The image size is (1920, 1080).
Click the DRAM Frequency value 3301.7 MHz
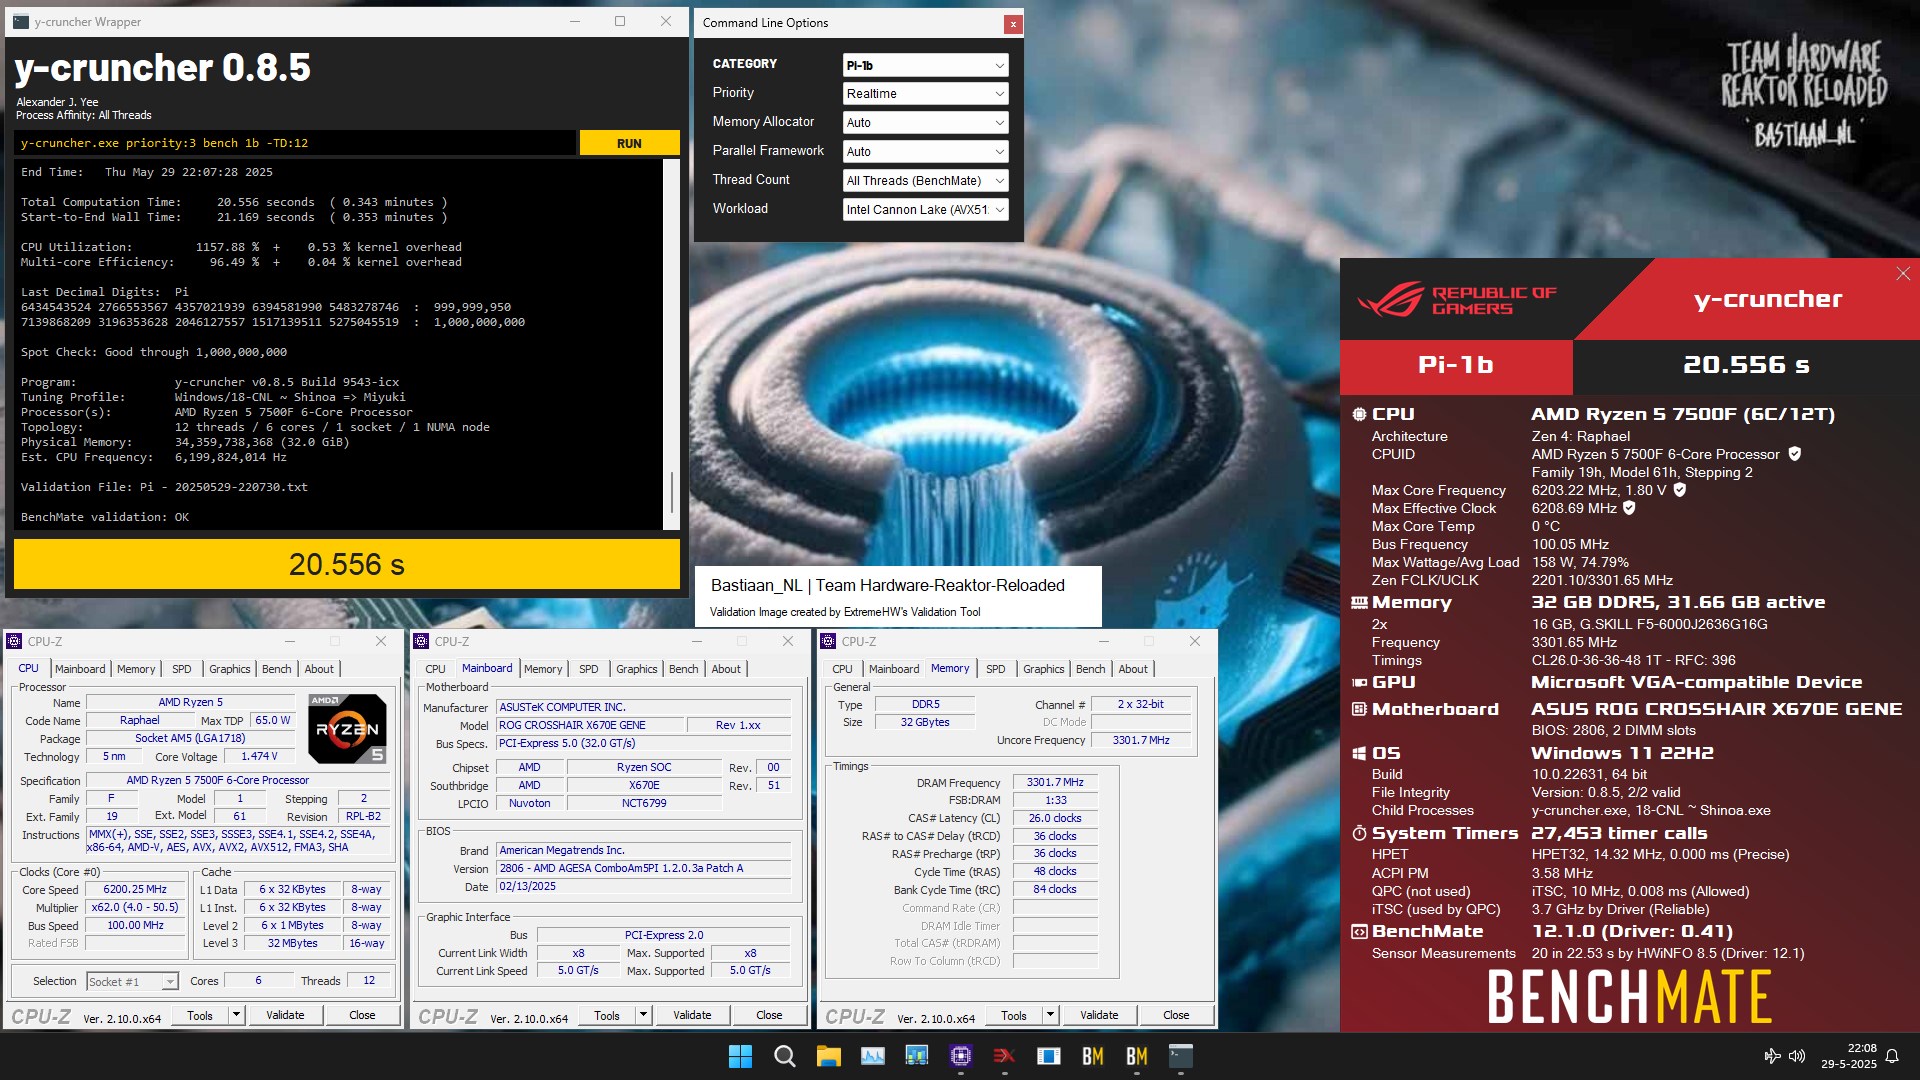tap(1055, 782)
